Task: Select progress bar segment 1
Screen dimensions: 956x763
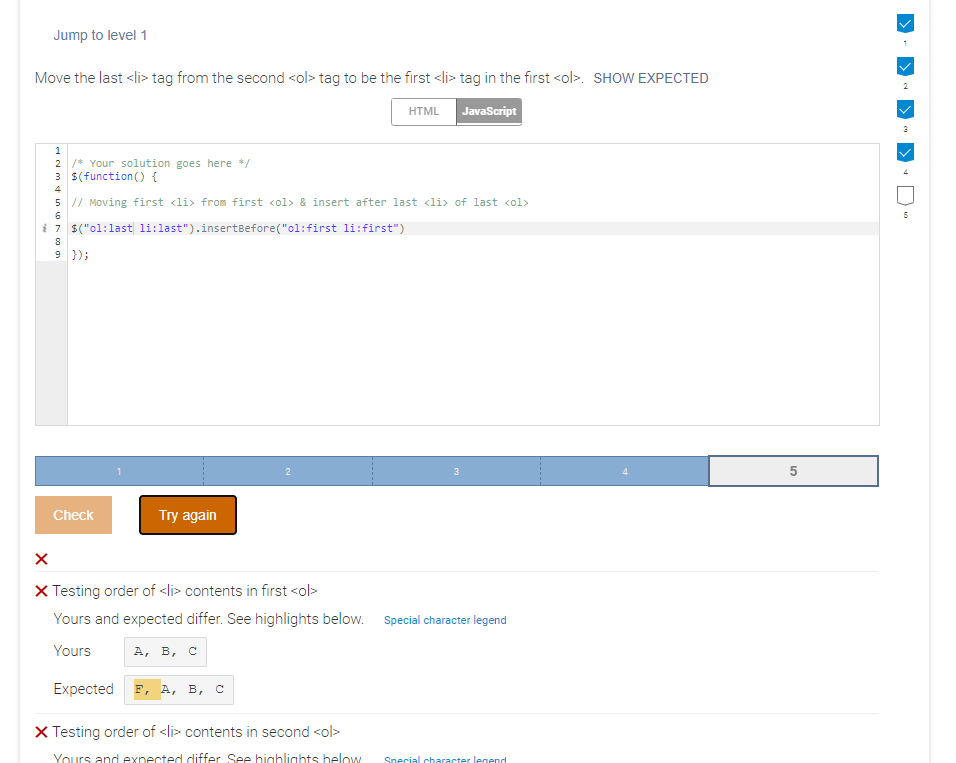Action: pos(119,471)
